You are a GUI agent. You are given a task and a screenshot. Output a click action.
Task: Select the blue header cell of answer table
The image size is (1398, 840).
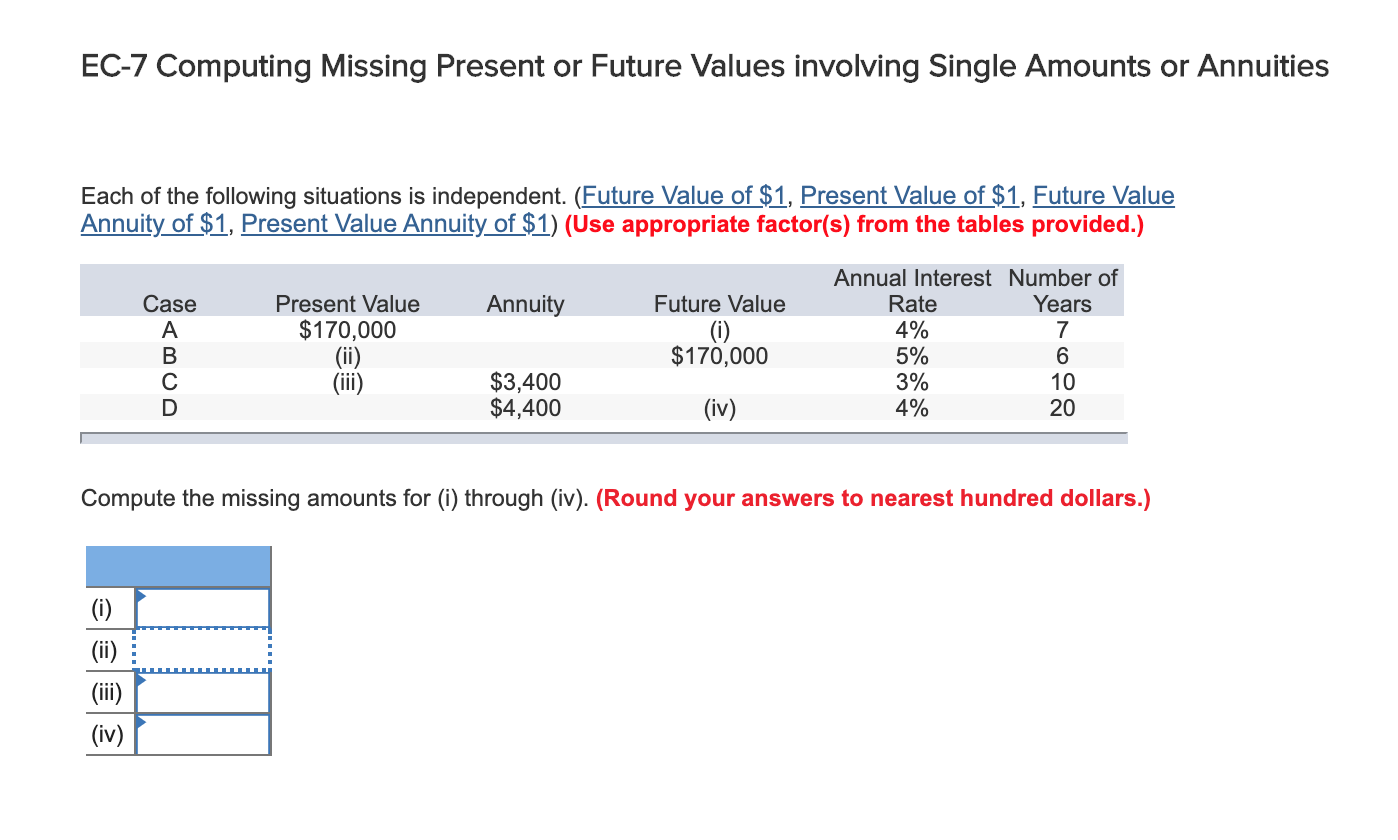tap(178, 565)
